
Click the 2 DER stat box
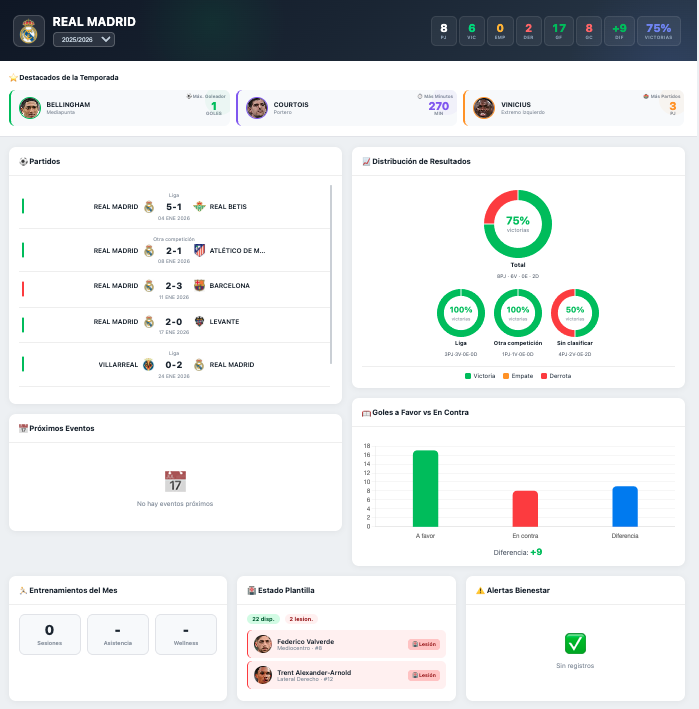coord(529,31)
